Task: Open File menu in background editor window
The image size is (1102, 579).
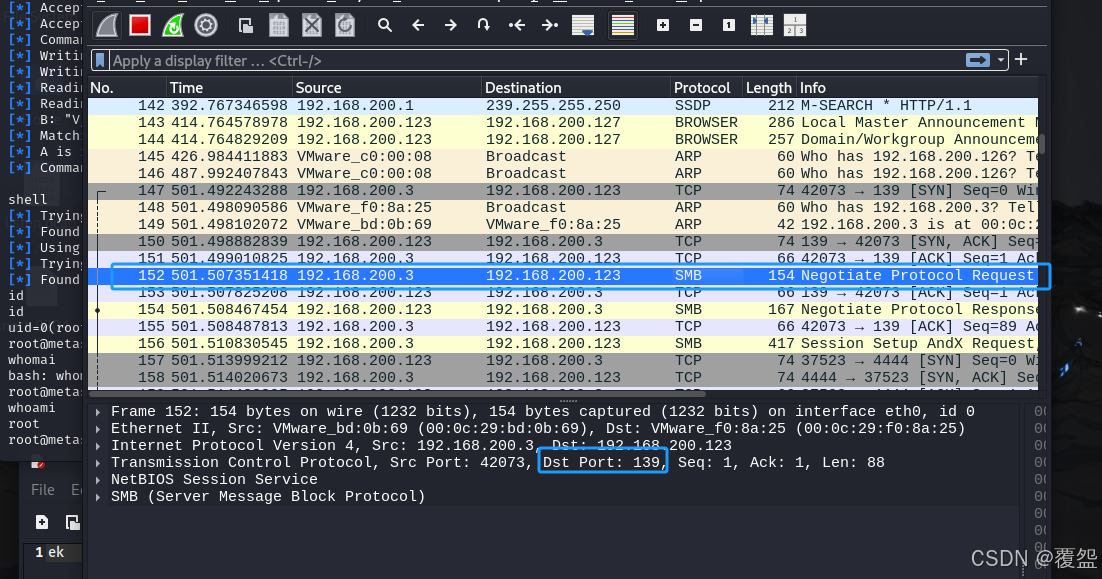Action: (x=42, y=489)
